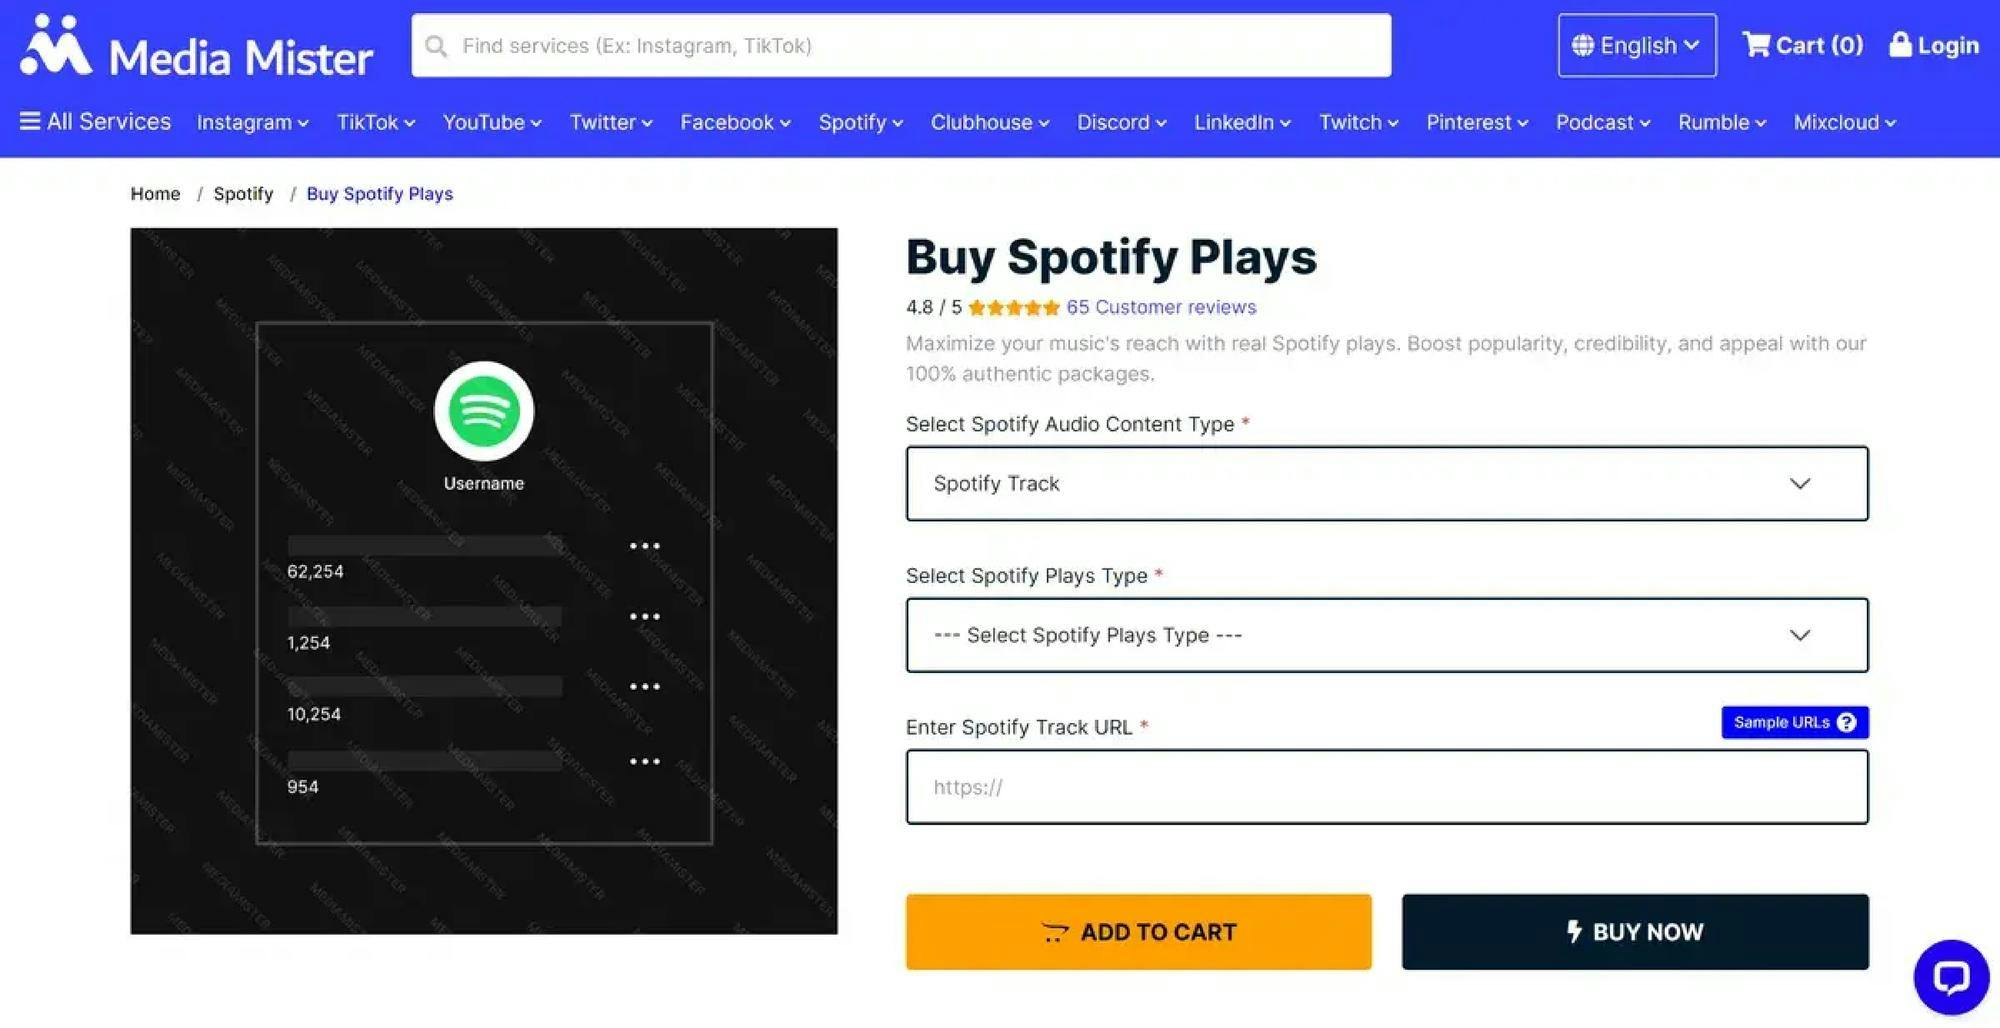
Task: Expand the Instagram navigation menu
Action: click(252, 122)
